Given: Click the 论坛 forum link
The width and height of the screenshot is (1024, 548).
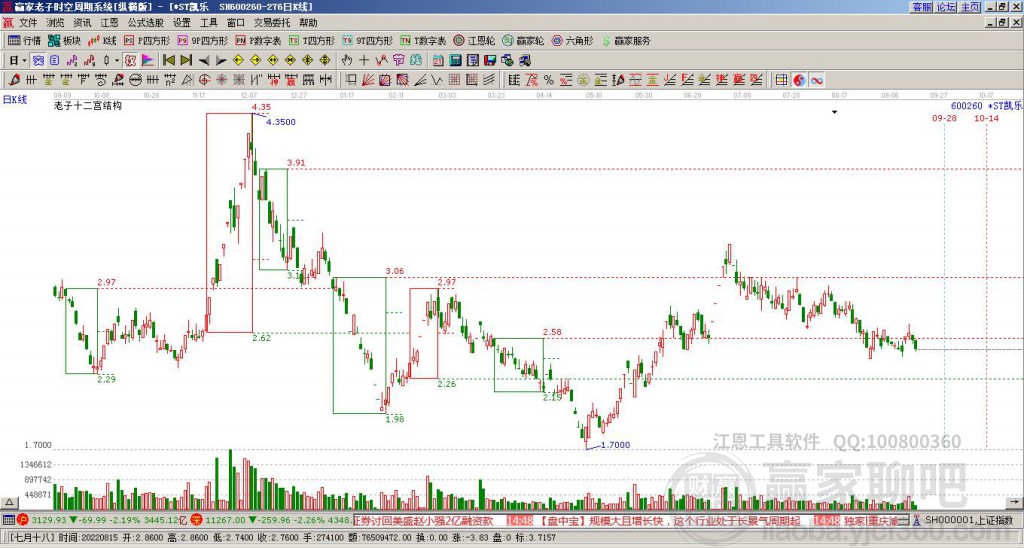Looking at the screenshot, I should pos(946,6).
